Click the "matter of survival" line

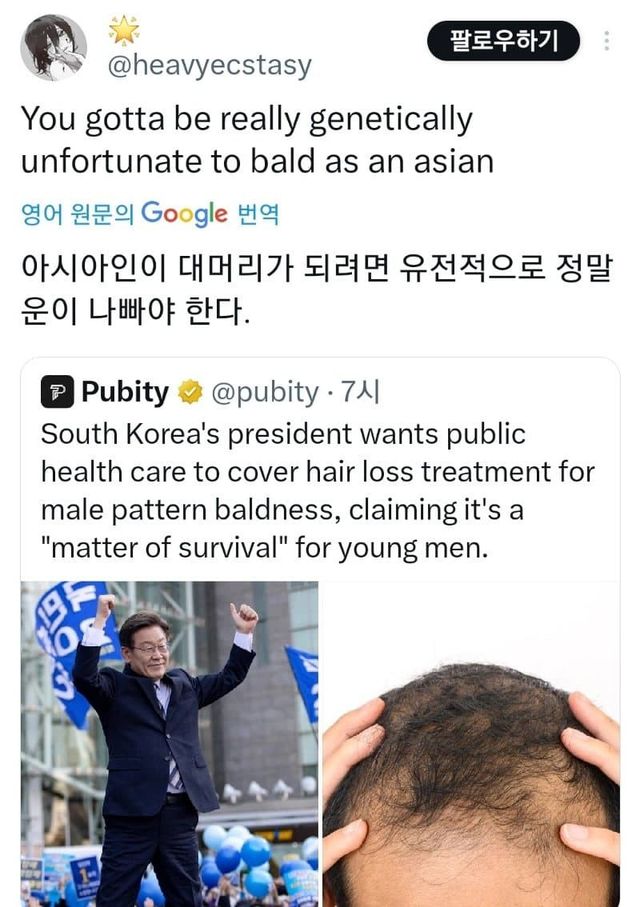(264, 548)
